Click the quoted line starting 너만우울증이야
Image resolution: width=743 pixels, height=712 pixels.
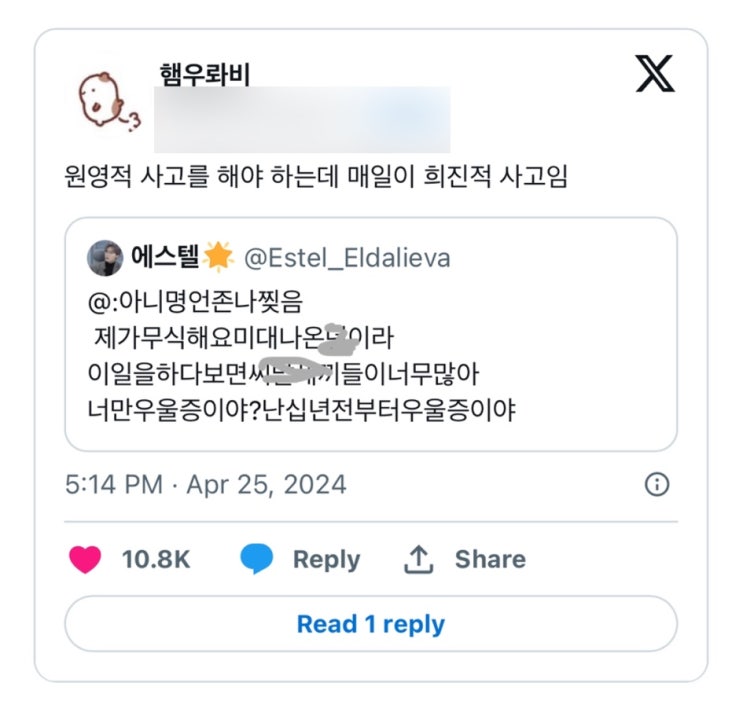click(x=301, y=410)
